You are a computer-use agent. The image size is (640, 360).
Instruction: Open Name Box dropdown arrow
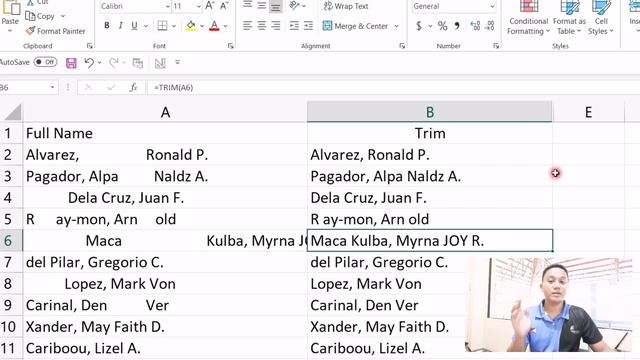coord(52,87)
